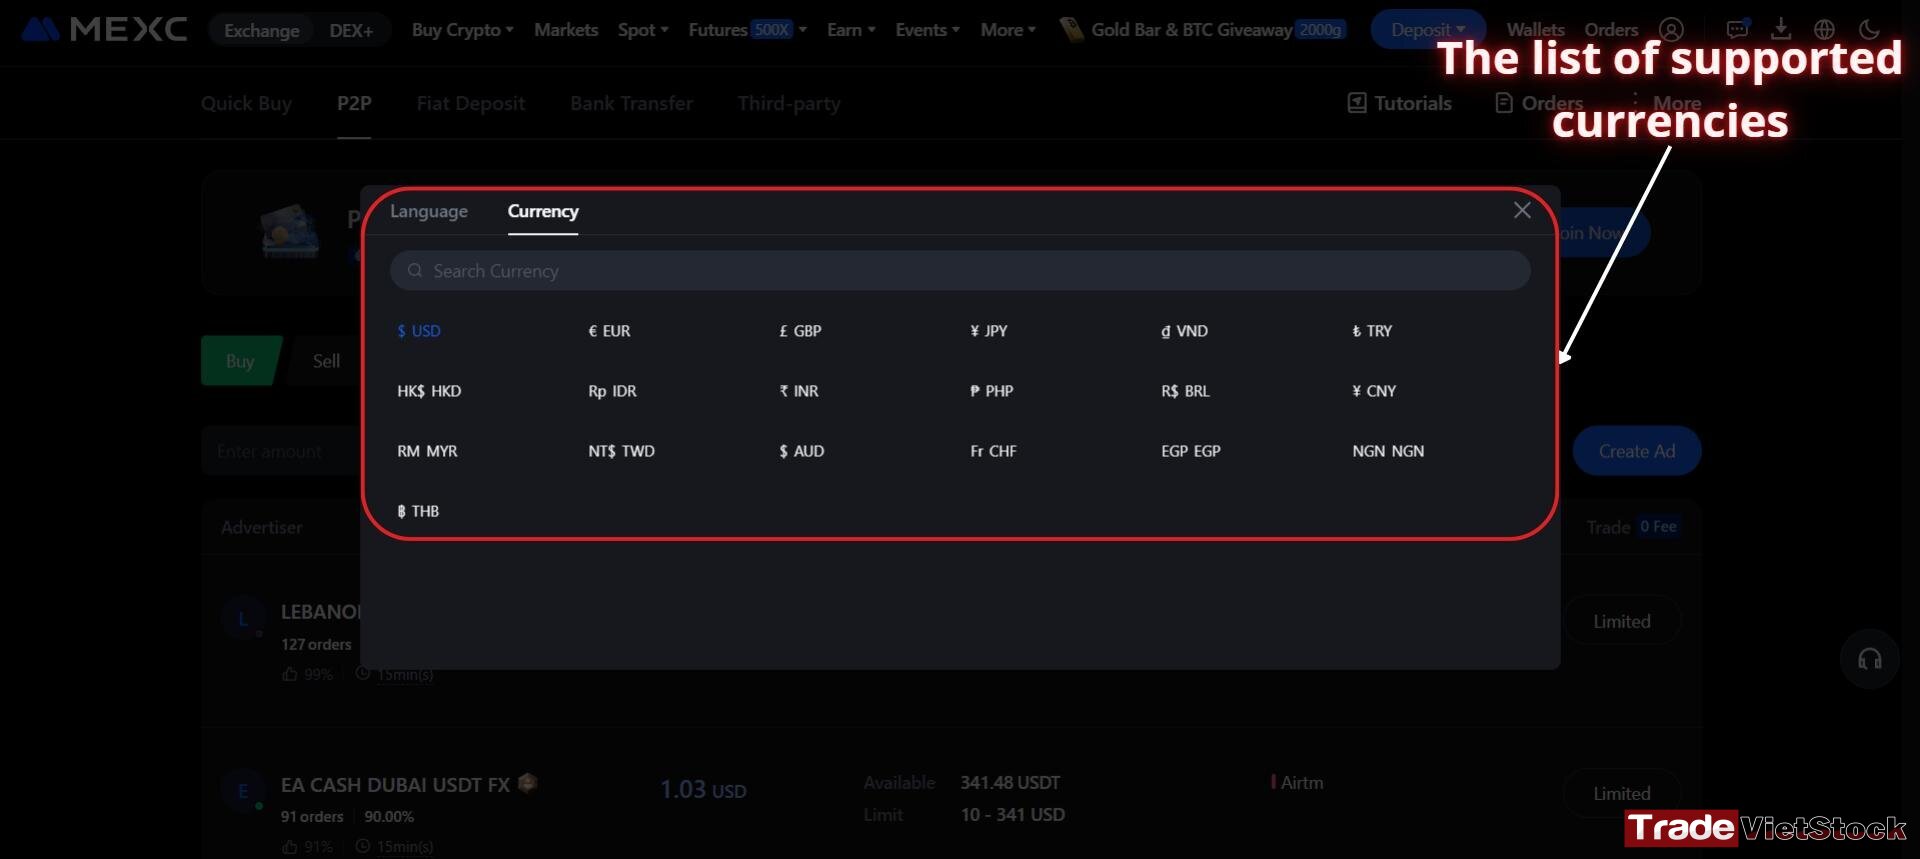Pick TWD currency
This screenshot has height=859, width=1920.
click(621, 451)
